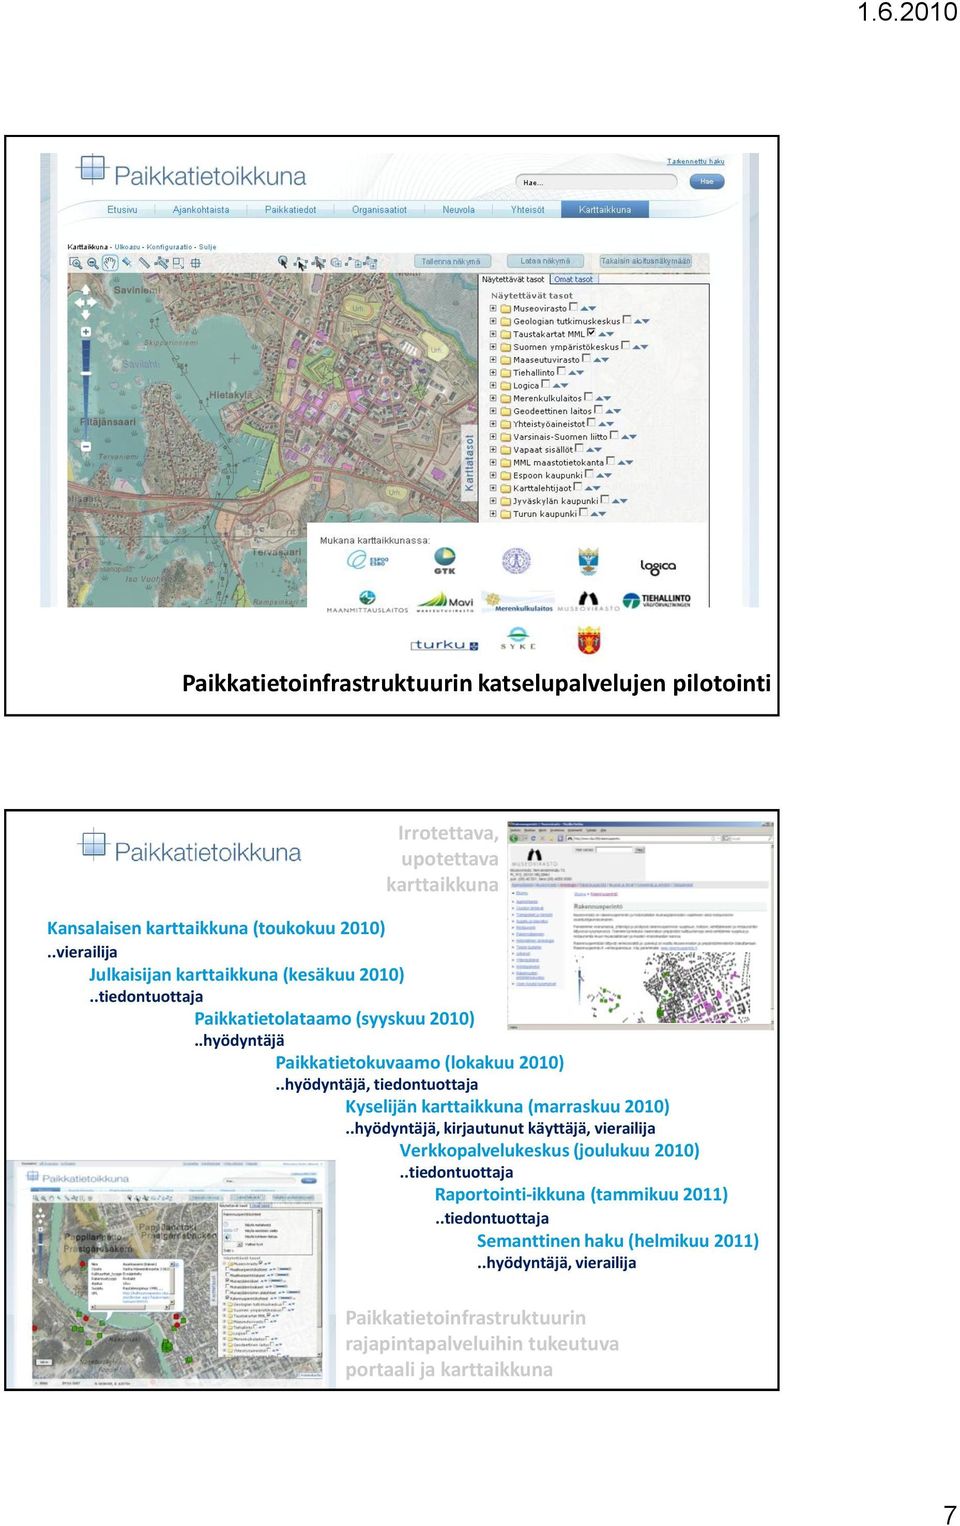Expand the MML maastotietokanta folder
Viewport: 960px width, 1526px height.
pos(493,463)
